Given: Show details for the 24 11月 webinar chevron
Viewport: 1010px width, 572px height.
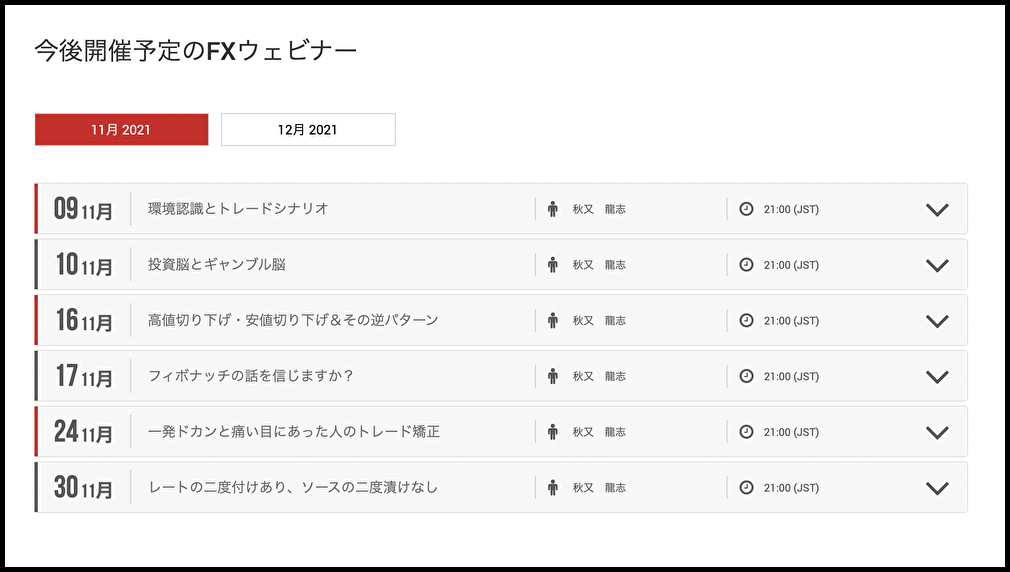Looking at the screenshot, I should click(x=937, y=433).
